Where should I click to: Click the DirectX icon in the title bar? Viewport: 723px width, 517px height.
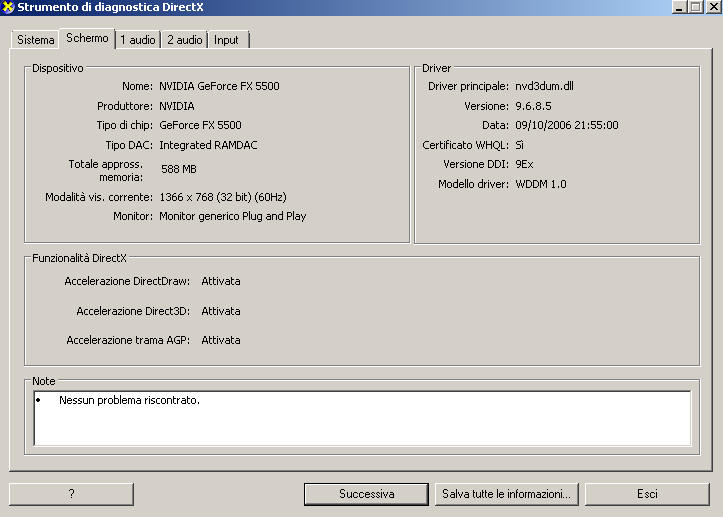coord(9,8)
